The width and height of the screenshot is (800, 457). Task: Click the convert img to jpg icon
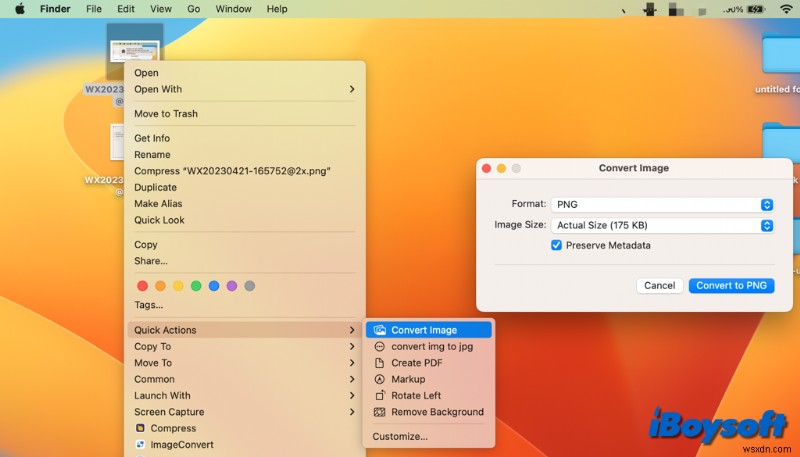point(379,346)
